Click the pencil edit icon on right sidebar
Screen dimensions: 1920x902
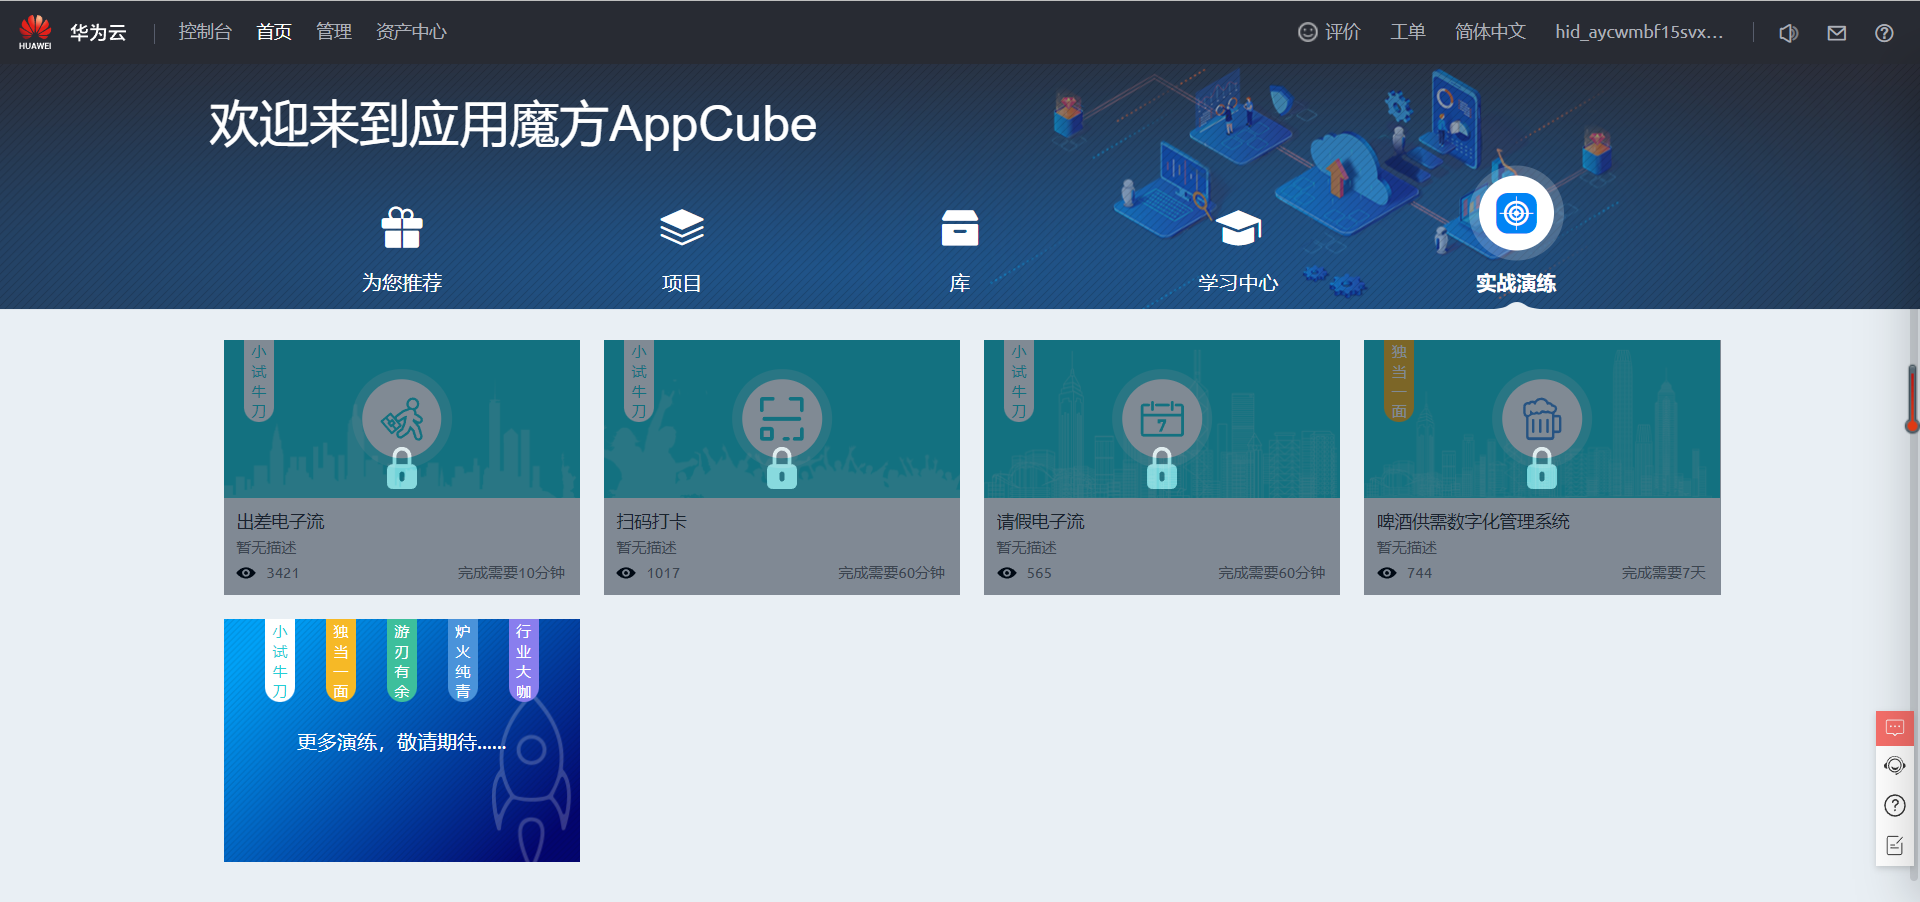1893,844
